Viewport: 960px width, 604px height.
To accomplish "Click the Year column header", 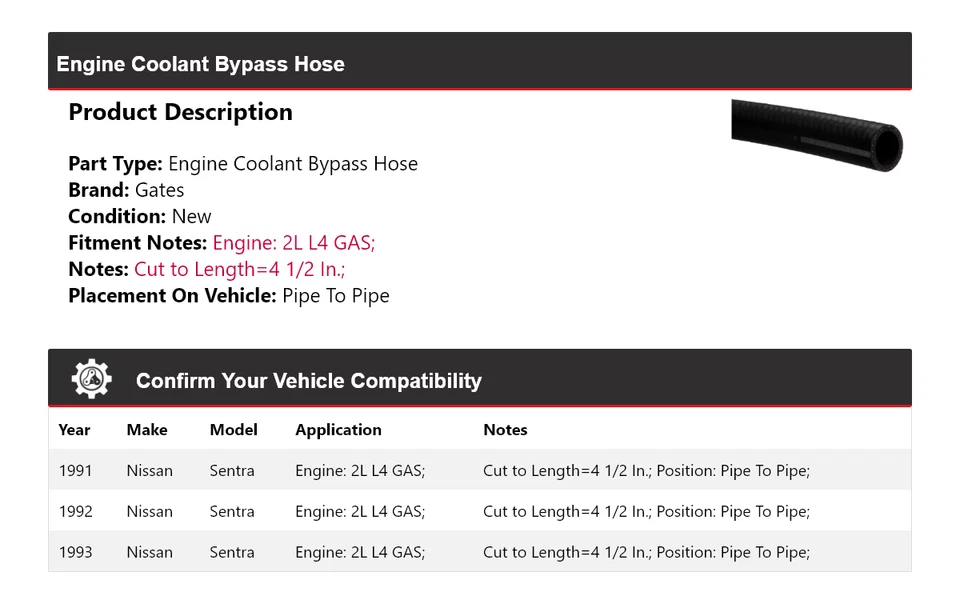I will (74, 430).
